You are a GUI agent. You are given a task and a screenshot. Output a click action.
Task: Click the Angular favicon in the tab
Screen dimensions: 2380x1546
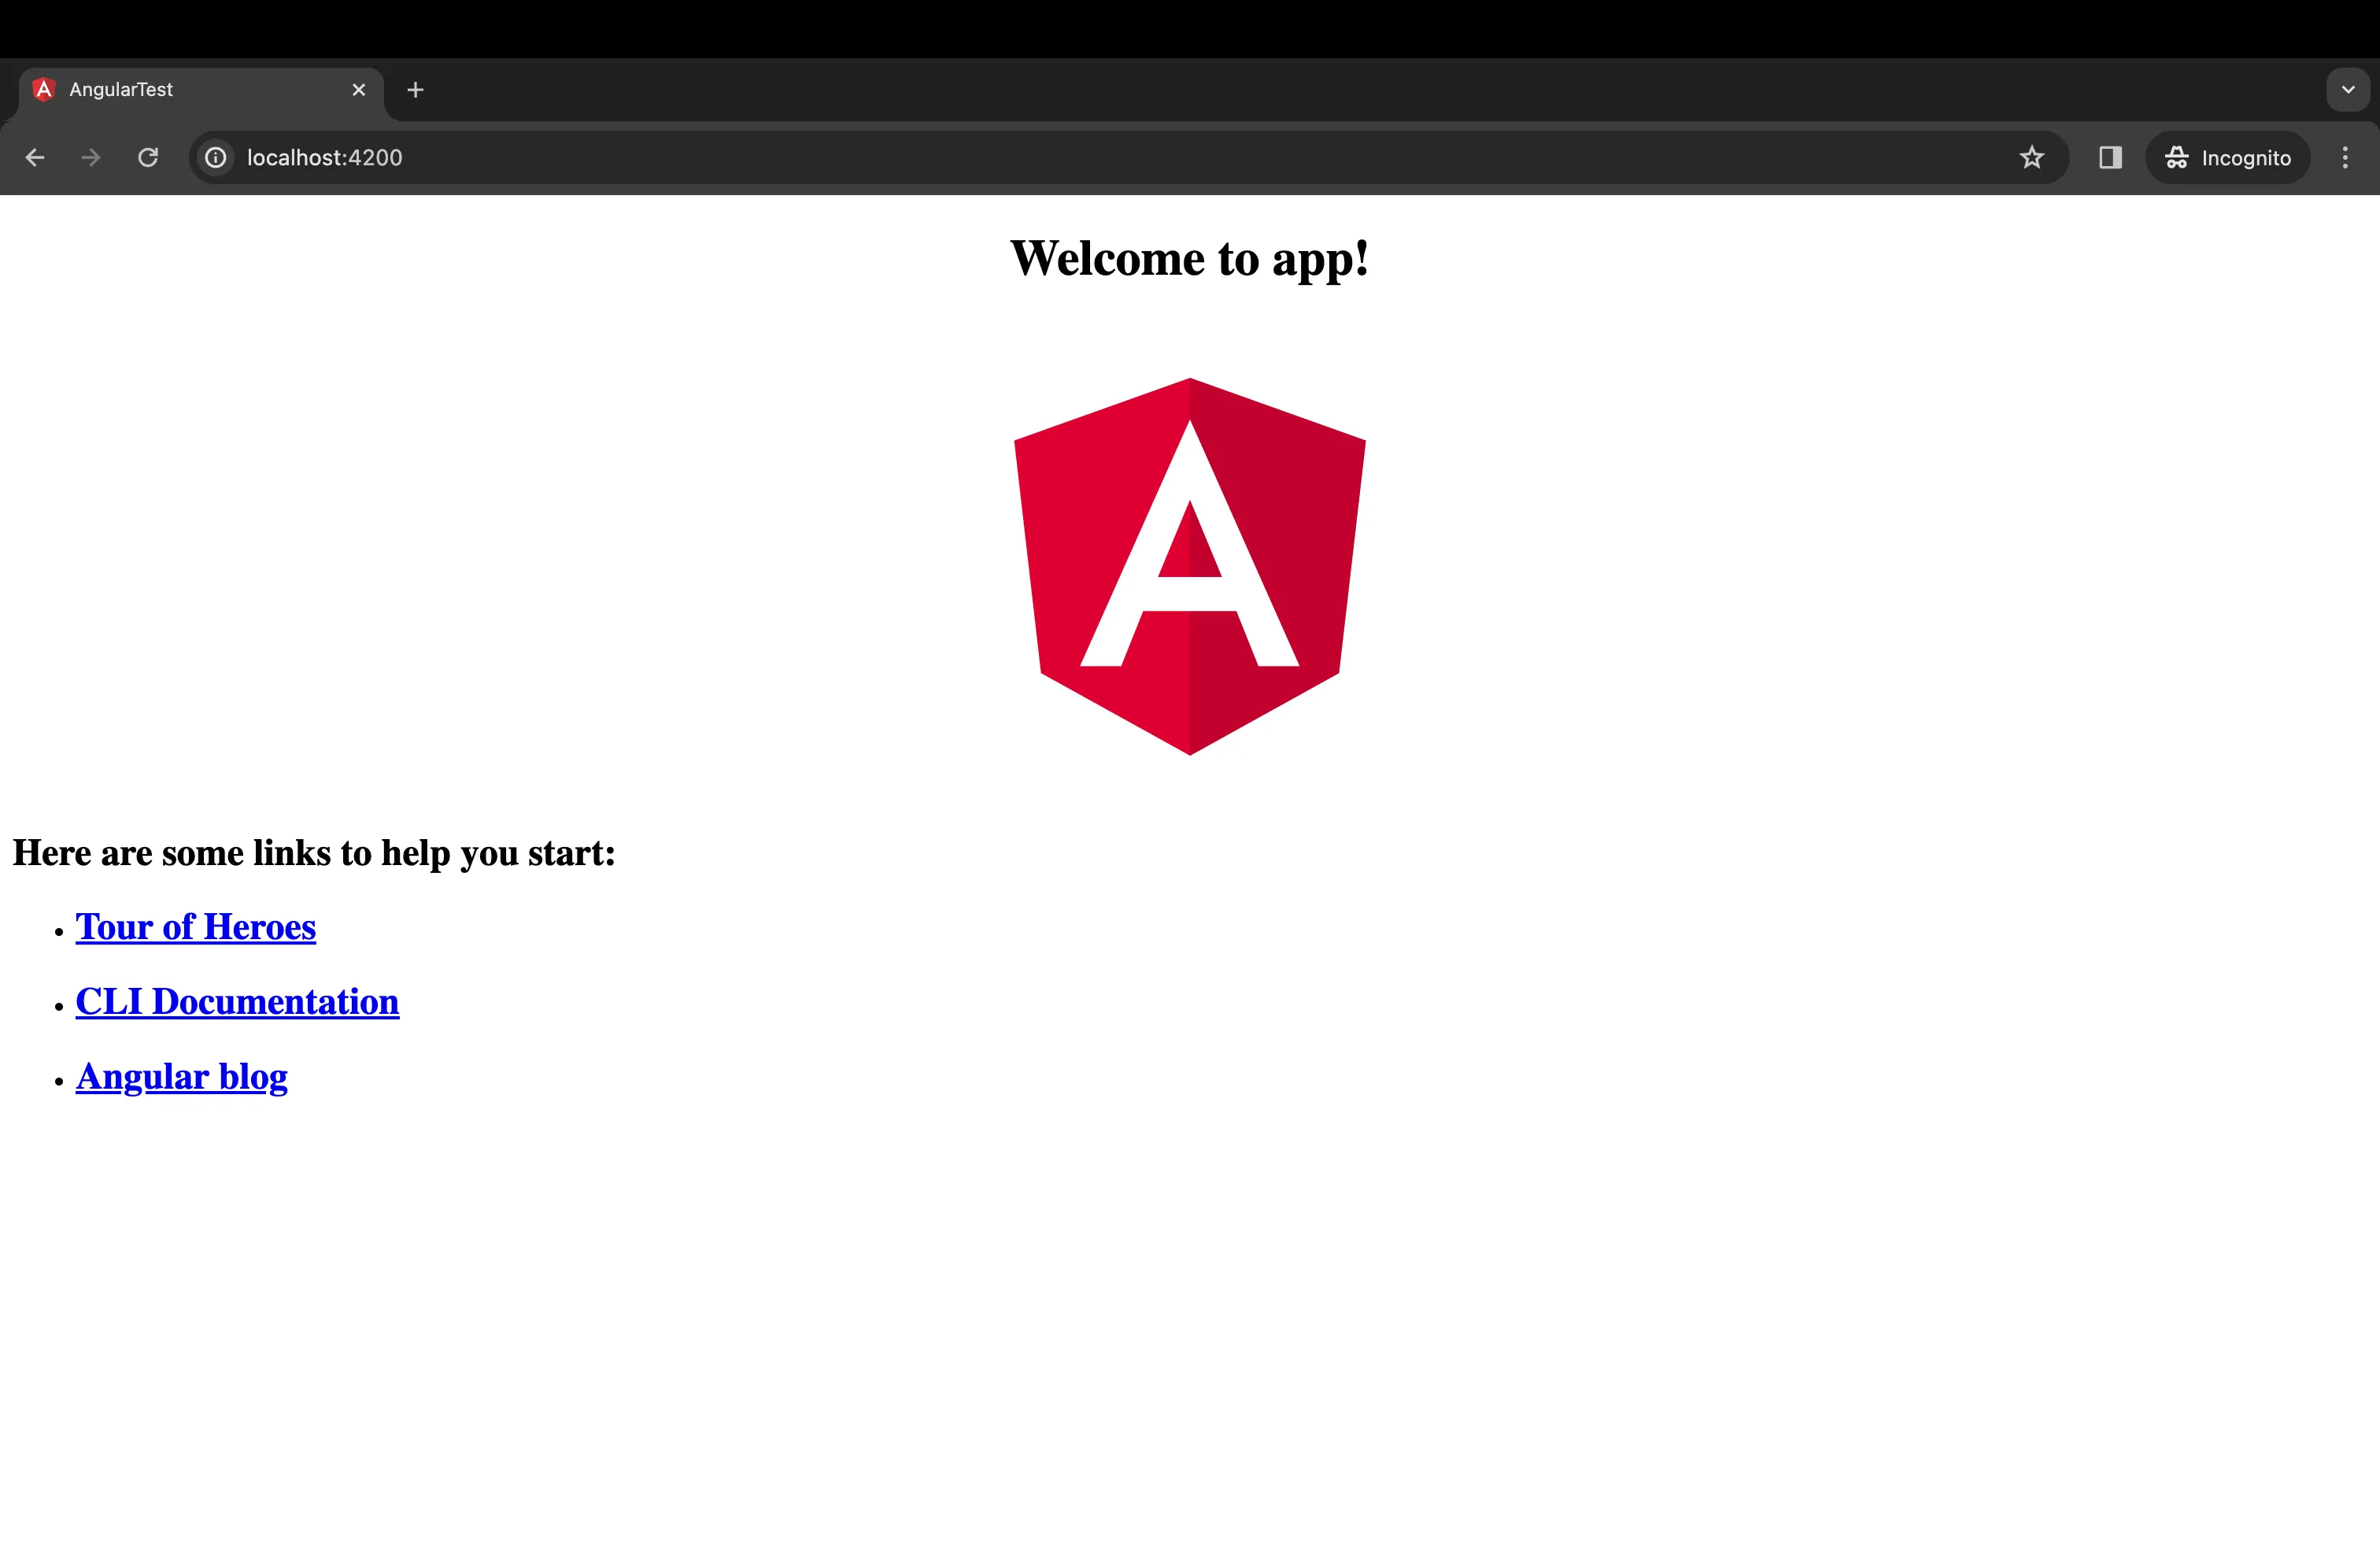click(44, 90)
